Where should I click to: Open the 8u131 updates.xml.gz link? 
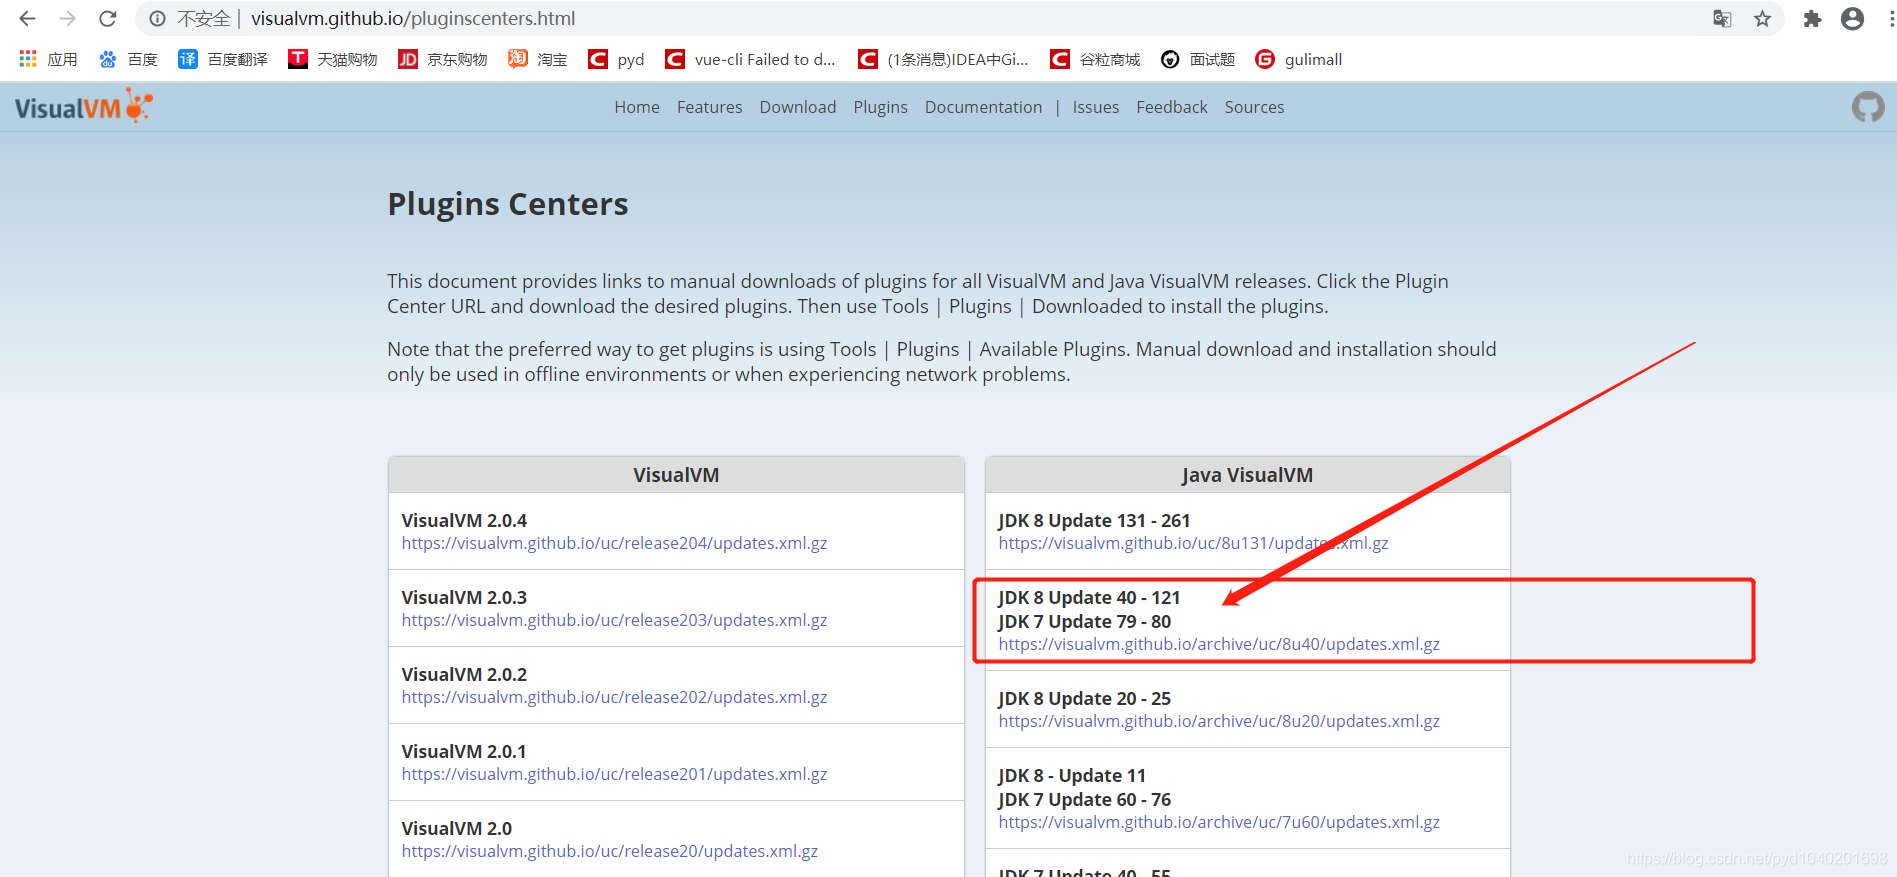(1193, 543)
